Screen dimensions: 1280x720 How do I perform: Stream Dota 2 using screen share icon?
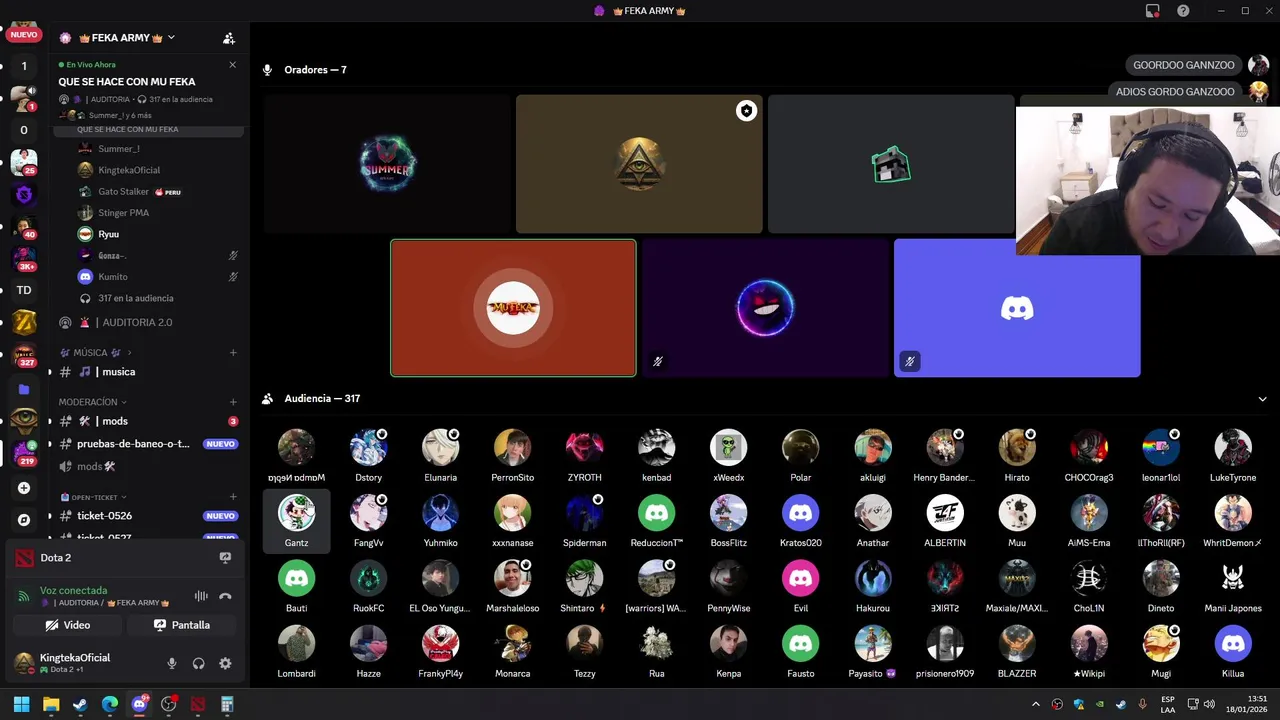pos(225,558)
